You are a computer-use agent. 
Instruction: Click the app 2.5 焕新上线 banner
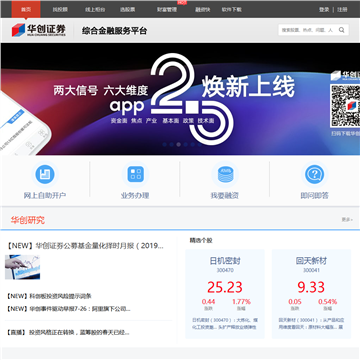[x=180, y=99]
